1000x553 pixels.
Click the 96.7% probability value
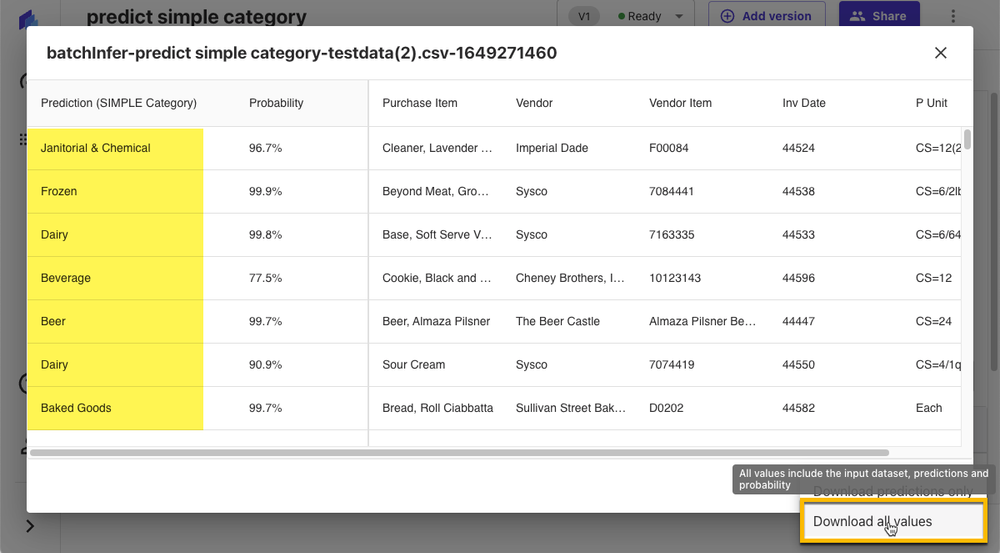pyautogui.click(x=265, y=148)
